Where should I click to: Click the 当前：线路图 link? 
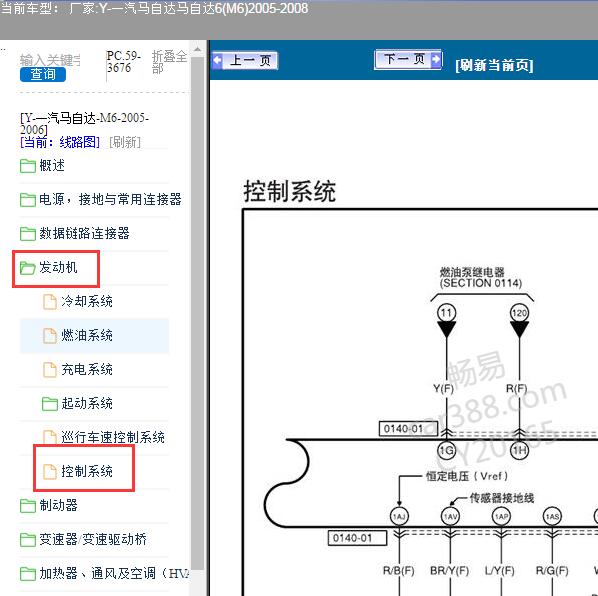60,142
